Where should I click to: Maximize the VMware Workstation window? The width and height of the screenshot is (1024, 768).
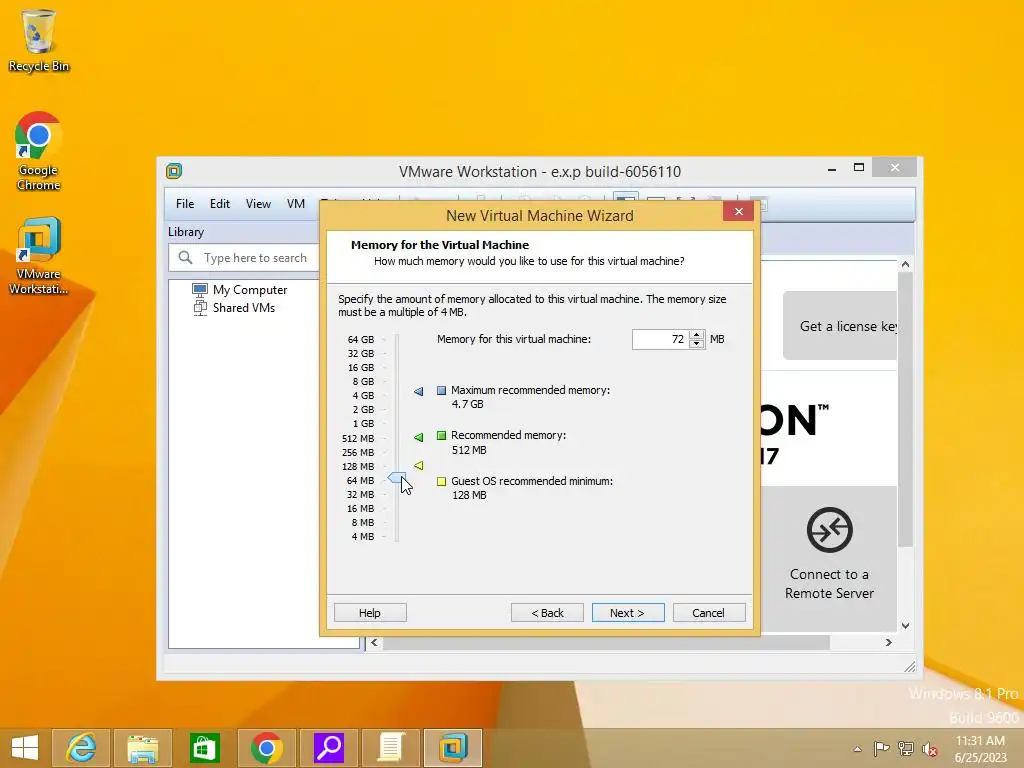click(859, 168)
